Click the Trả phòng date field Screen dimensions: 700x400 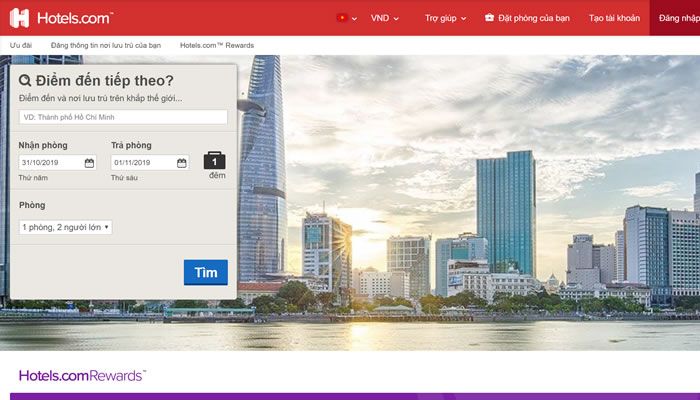(x=143, y=163)
